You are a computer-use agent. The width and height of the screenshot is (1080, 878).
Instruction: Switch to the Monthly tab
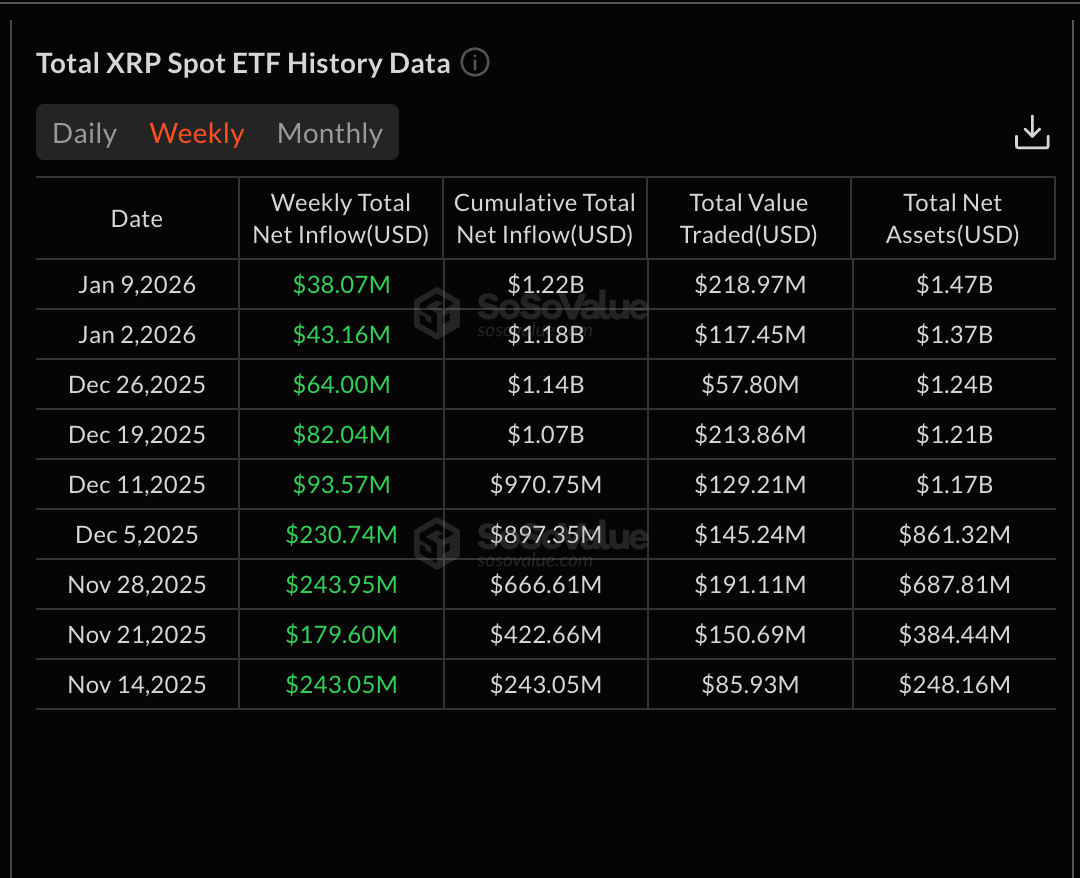[x=330, y=132]
